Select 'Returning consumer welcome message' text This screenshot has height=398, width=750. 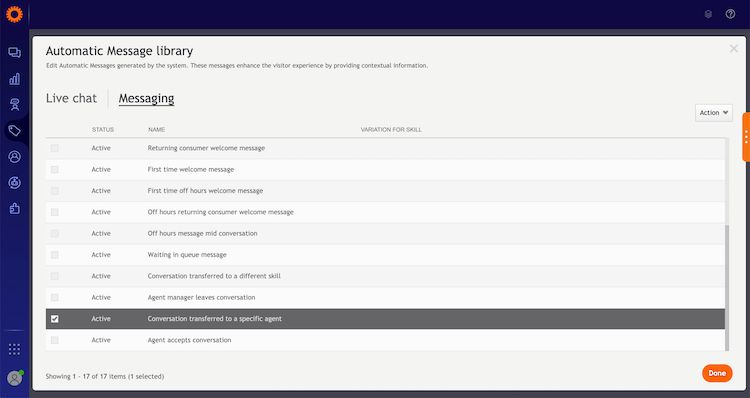click(206, 148)
